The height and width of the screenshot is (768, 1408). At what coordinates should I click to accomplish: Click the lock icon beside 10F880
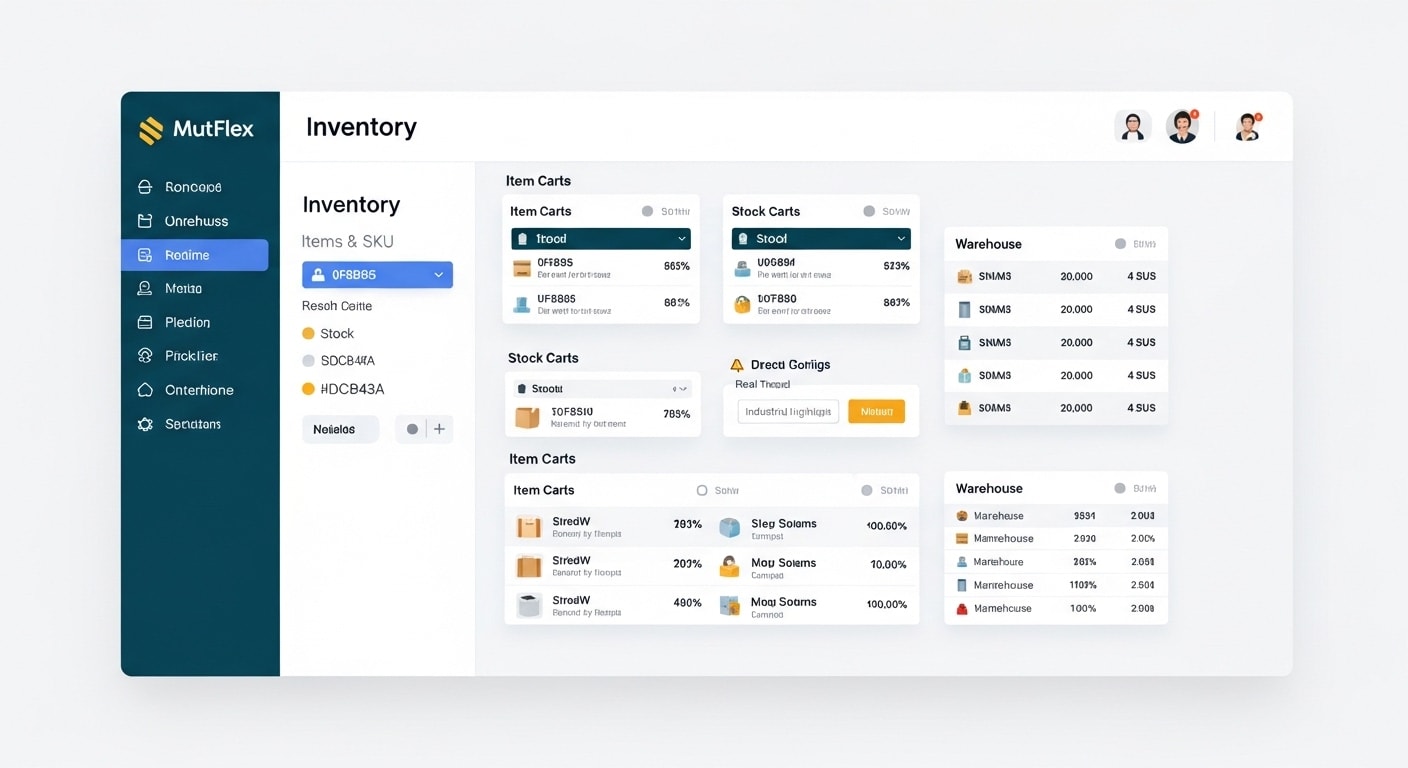(x=742, y=304)
